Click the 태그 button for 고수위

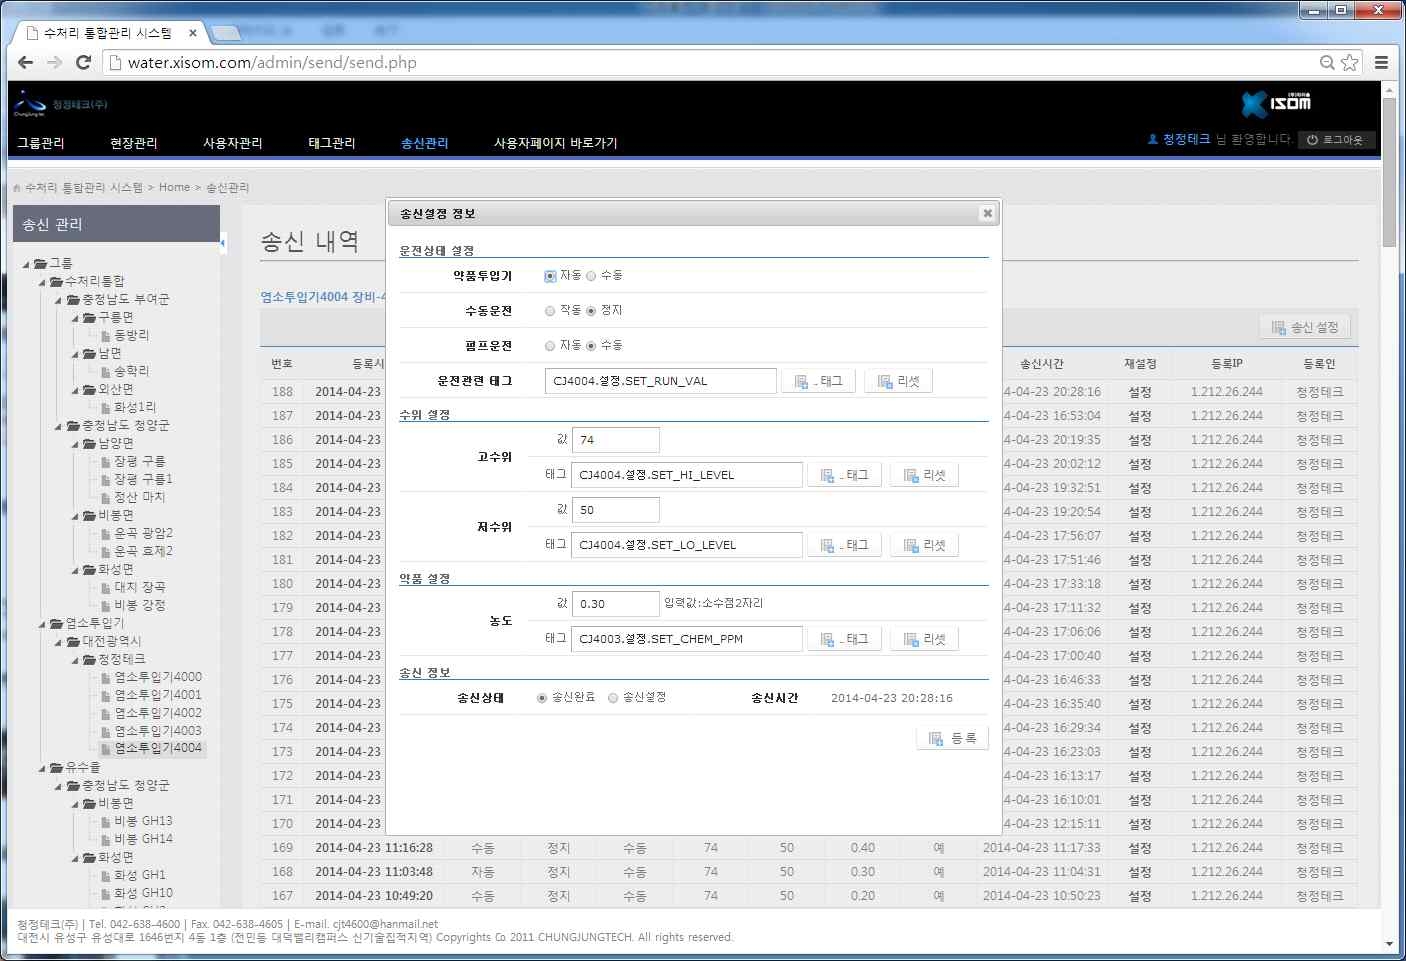[x=844, y=475]
